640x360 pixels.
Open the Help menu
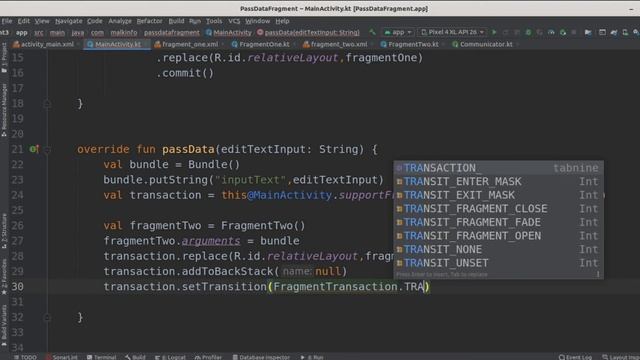(x=282, y=21)
